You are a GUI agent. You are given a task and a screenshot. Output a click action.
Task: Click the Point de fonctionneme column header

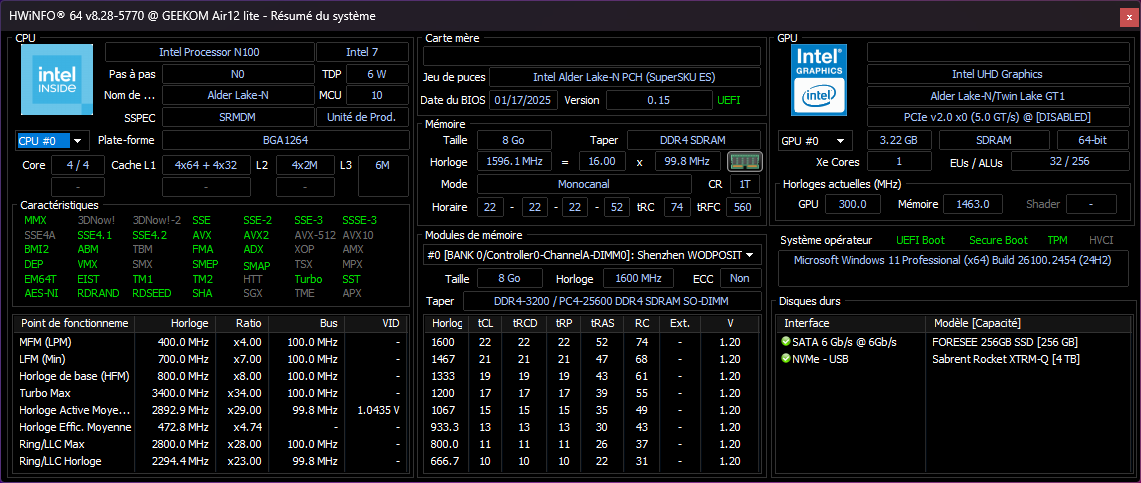[x=74, y=323]
